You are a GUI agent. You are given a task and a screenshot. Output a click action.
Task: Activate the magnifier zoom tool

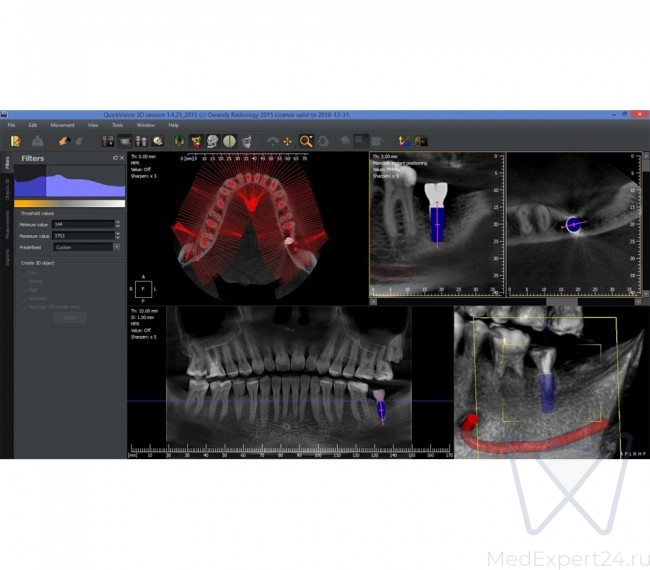coord(306,141)
